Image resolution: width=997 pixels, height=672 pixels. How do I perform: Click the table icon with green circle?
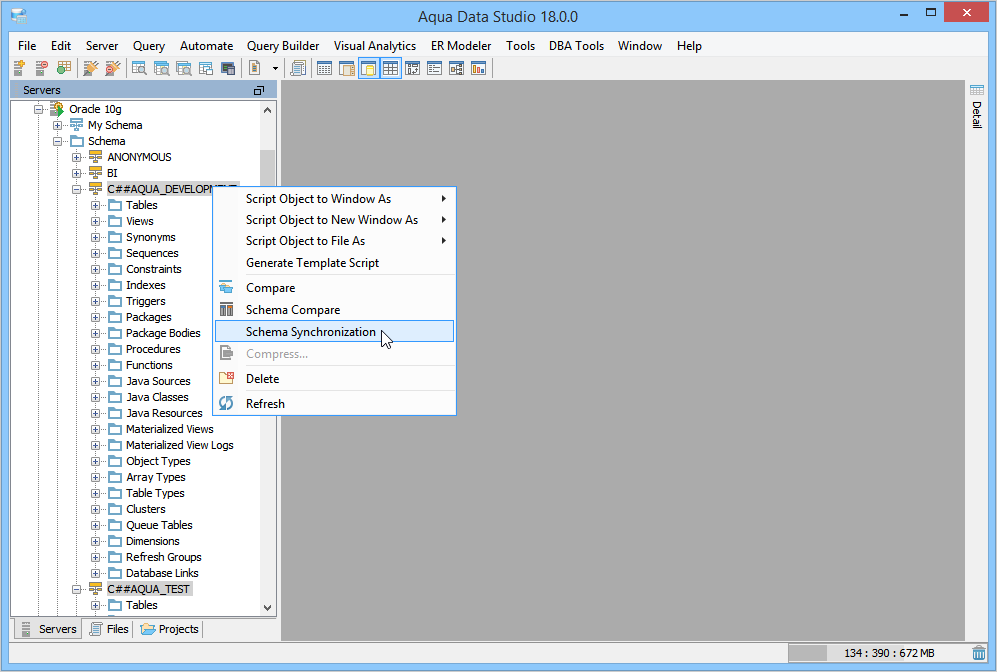(64, 68)
